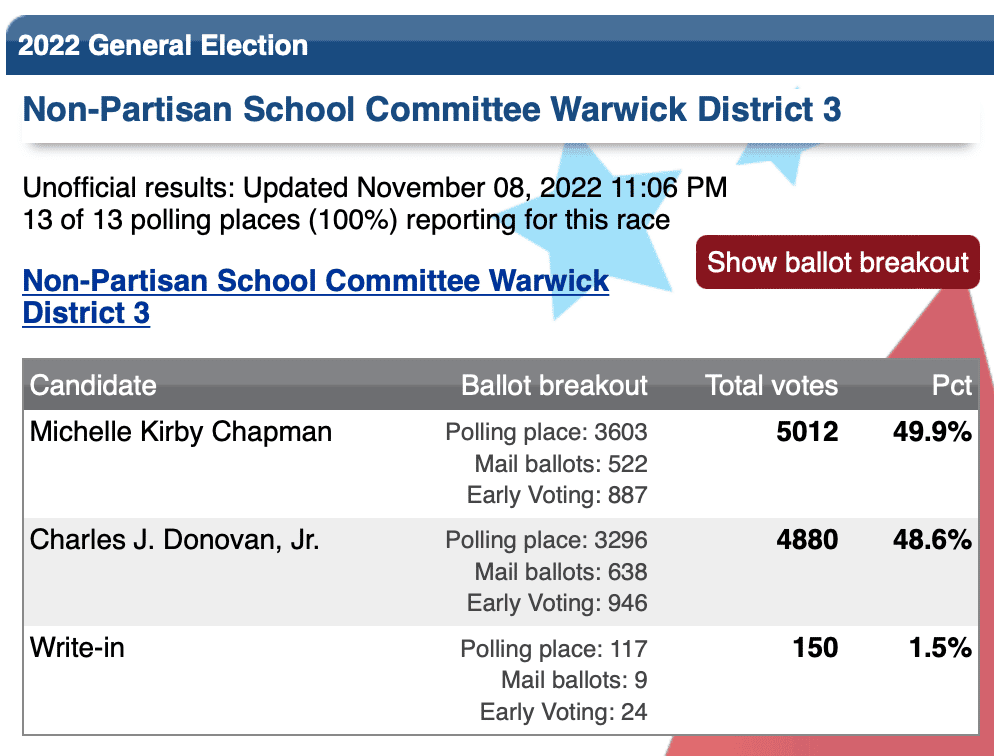Screen dimensions: 994x756
Task: Click the Ballot breakout column header
Action: (554, 385)
